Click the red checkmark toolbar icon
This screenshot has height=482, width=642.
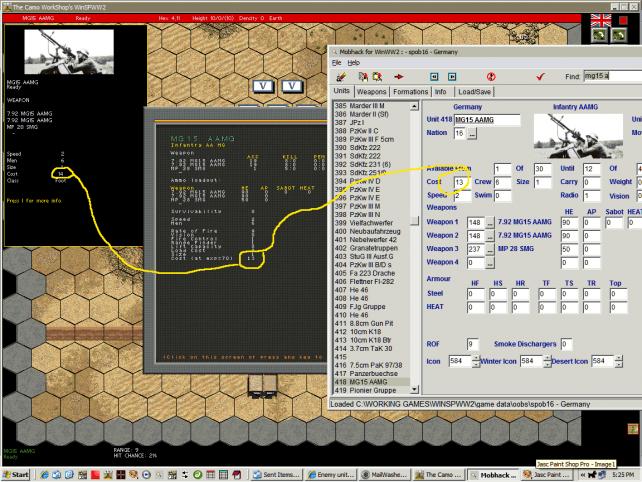540,76
